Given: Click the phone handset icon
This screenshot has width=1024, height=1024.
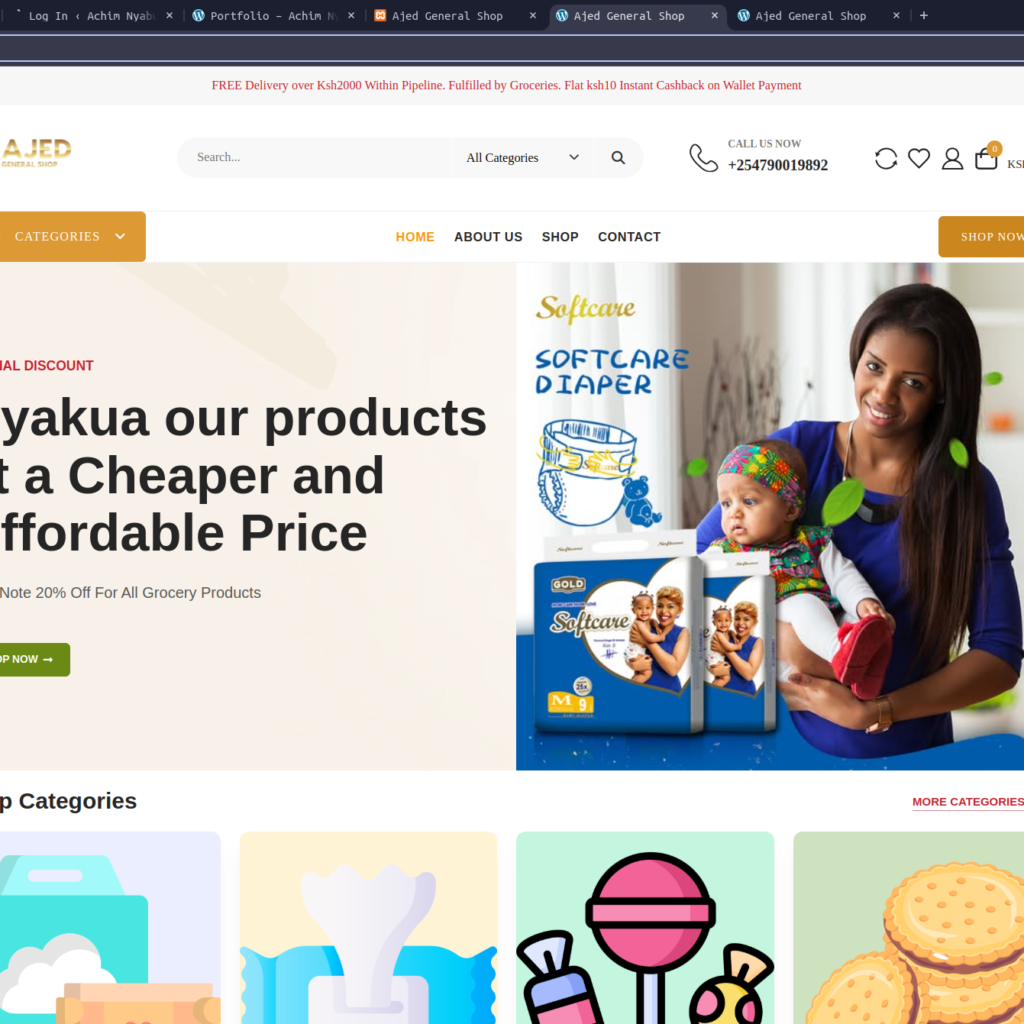Looking at the screenshot, I should pos(703,158).
